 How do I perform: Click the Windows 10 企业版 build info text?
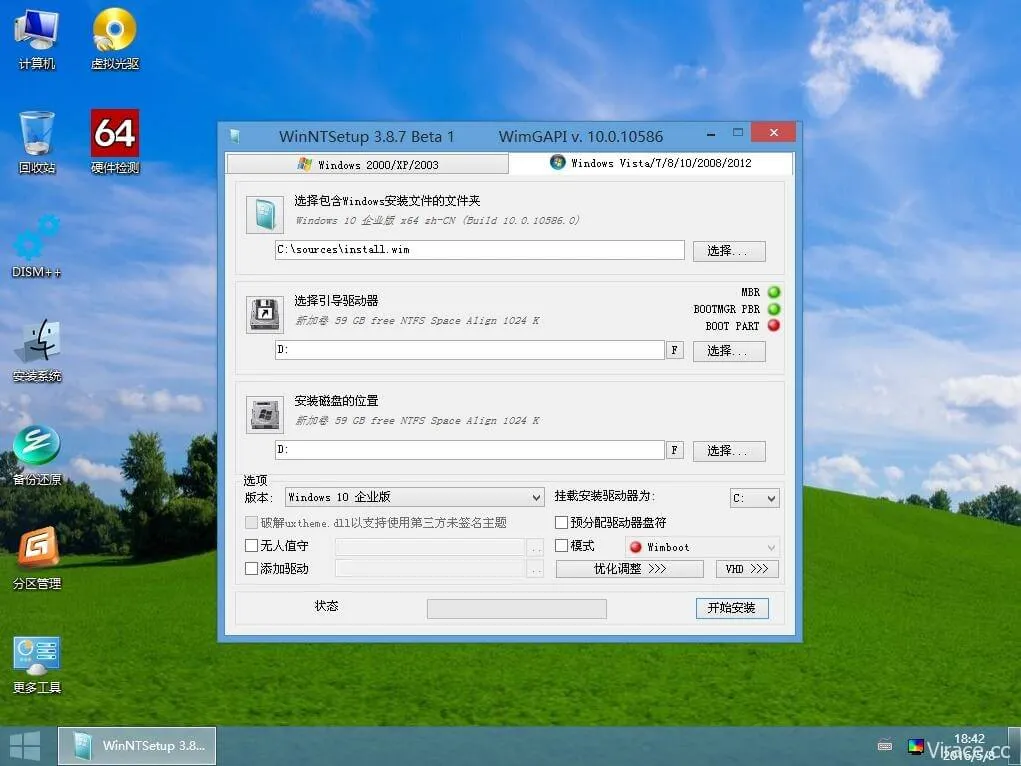coord(437,221)
